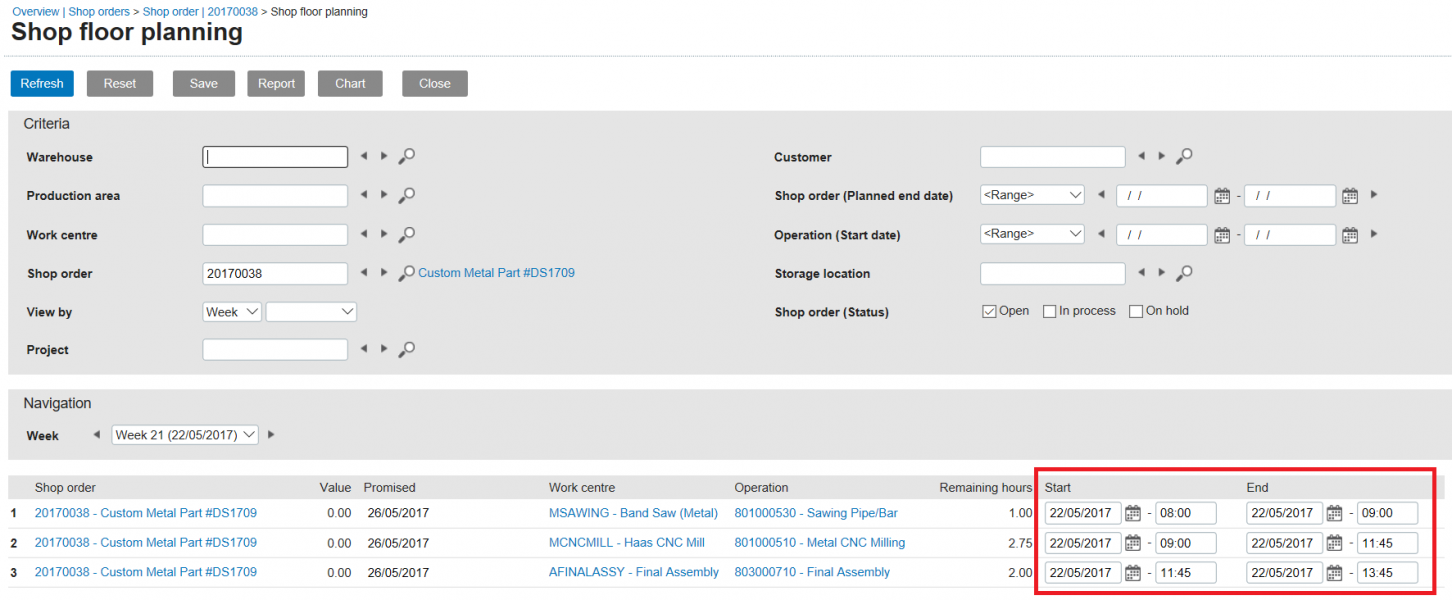Enable the In process status checkbox
Image resolution: width=1452 pixels, height=600 pixels.
click(1049, 311)
